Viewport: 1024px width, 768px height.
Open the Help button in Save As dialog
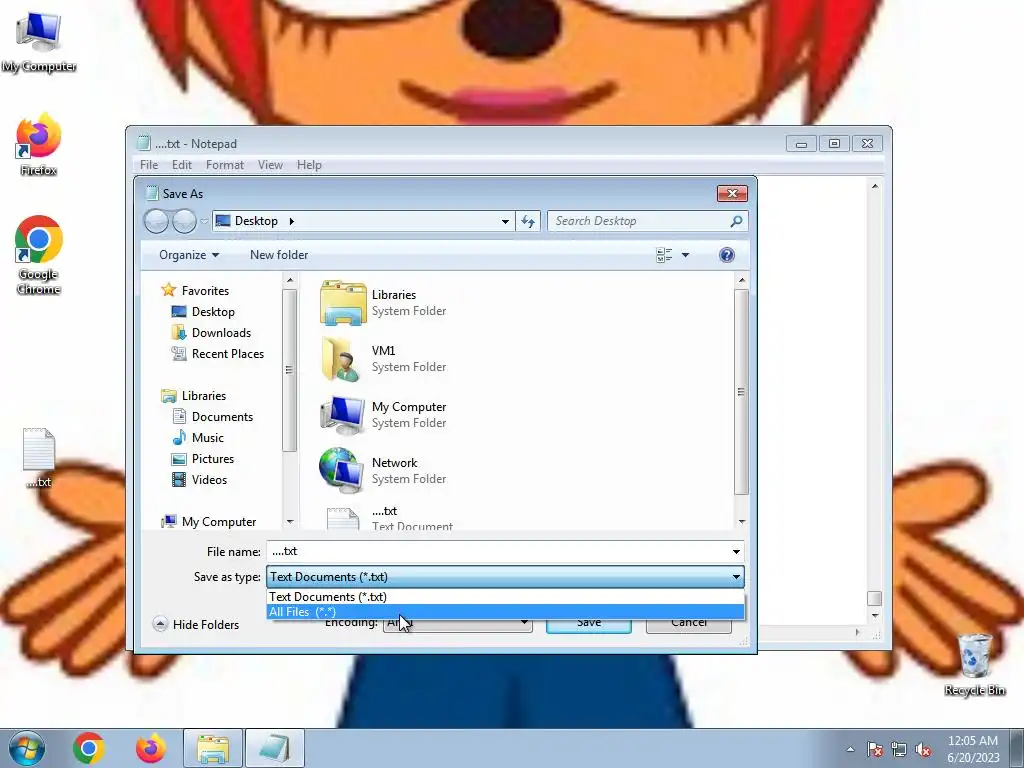[727, 255]
